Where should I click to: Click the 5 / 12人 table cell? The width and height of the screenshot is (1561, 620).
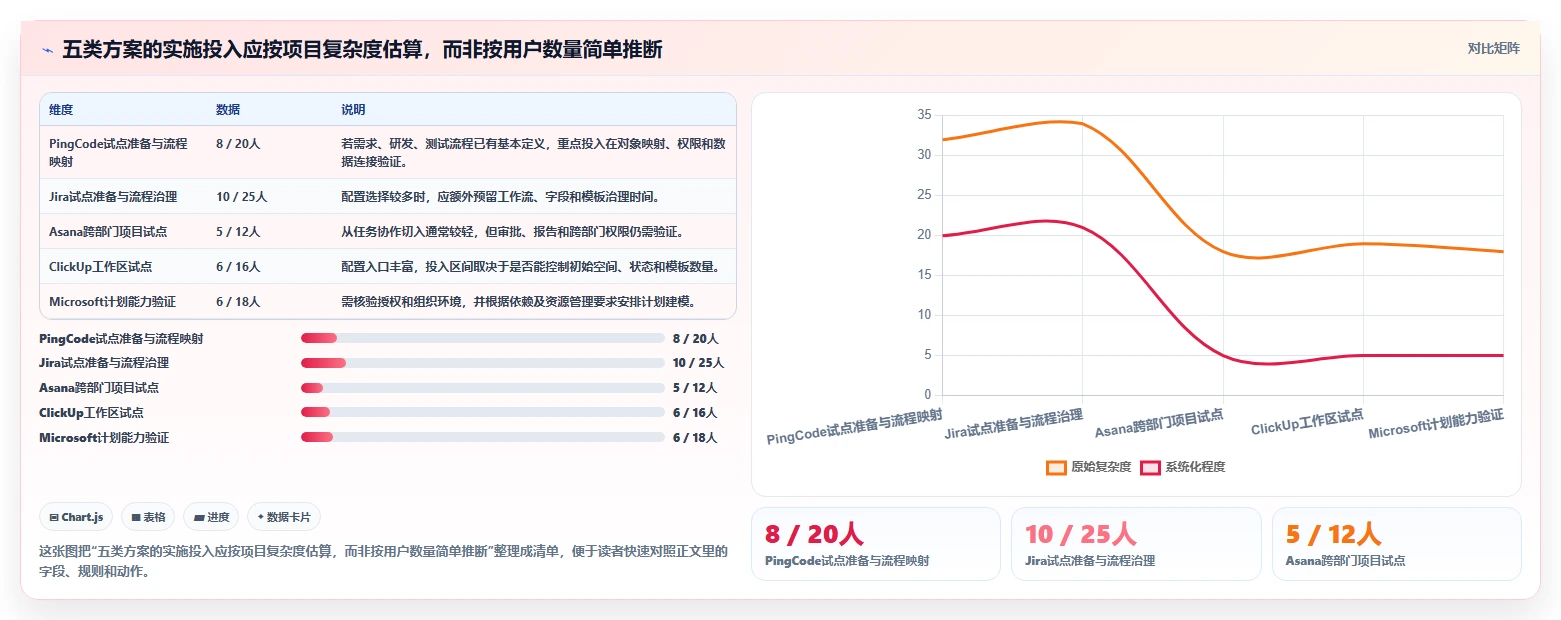pyautogui.click(x=238, y=231)
